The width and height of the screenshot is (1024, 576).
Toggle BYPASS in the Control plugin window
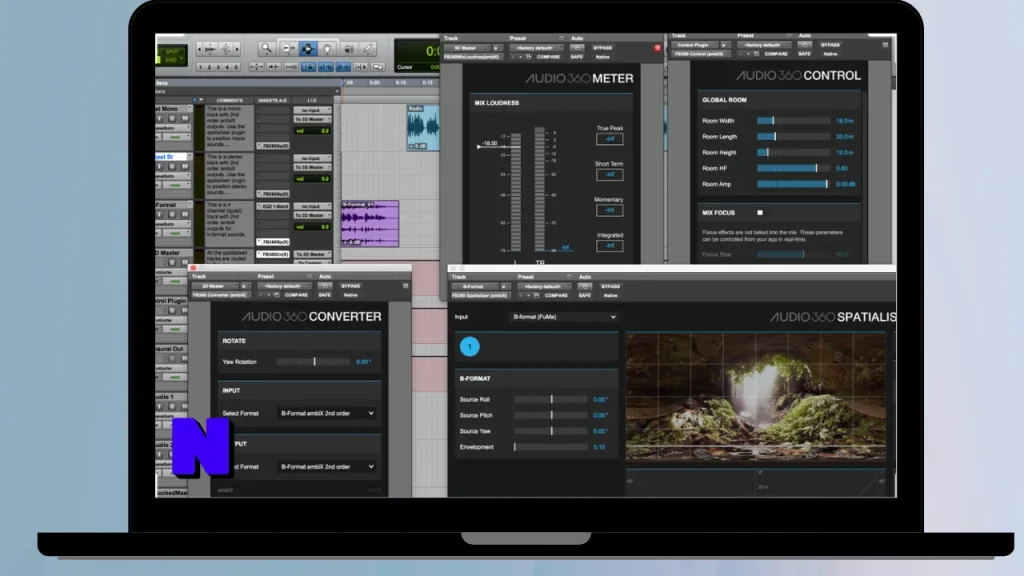pos(830,45)
